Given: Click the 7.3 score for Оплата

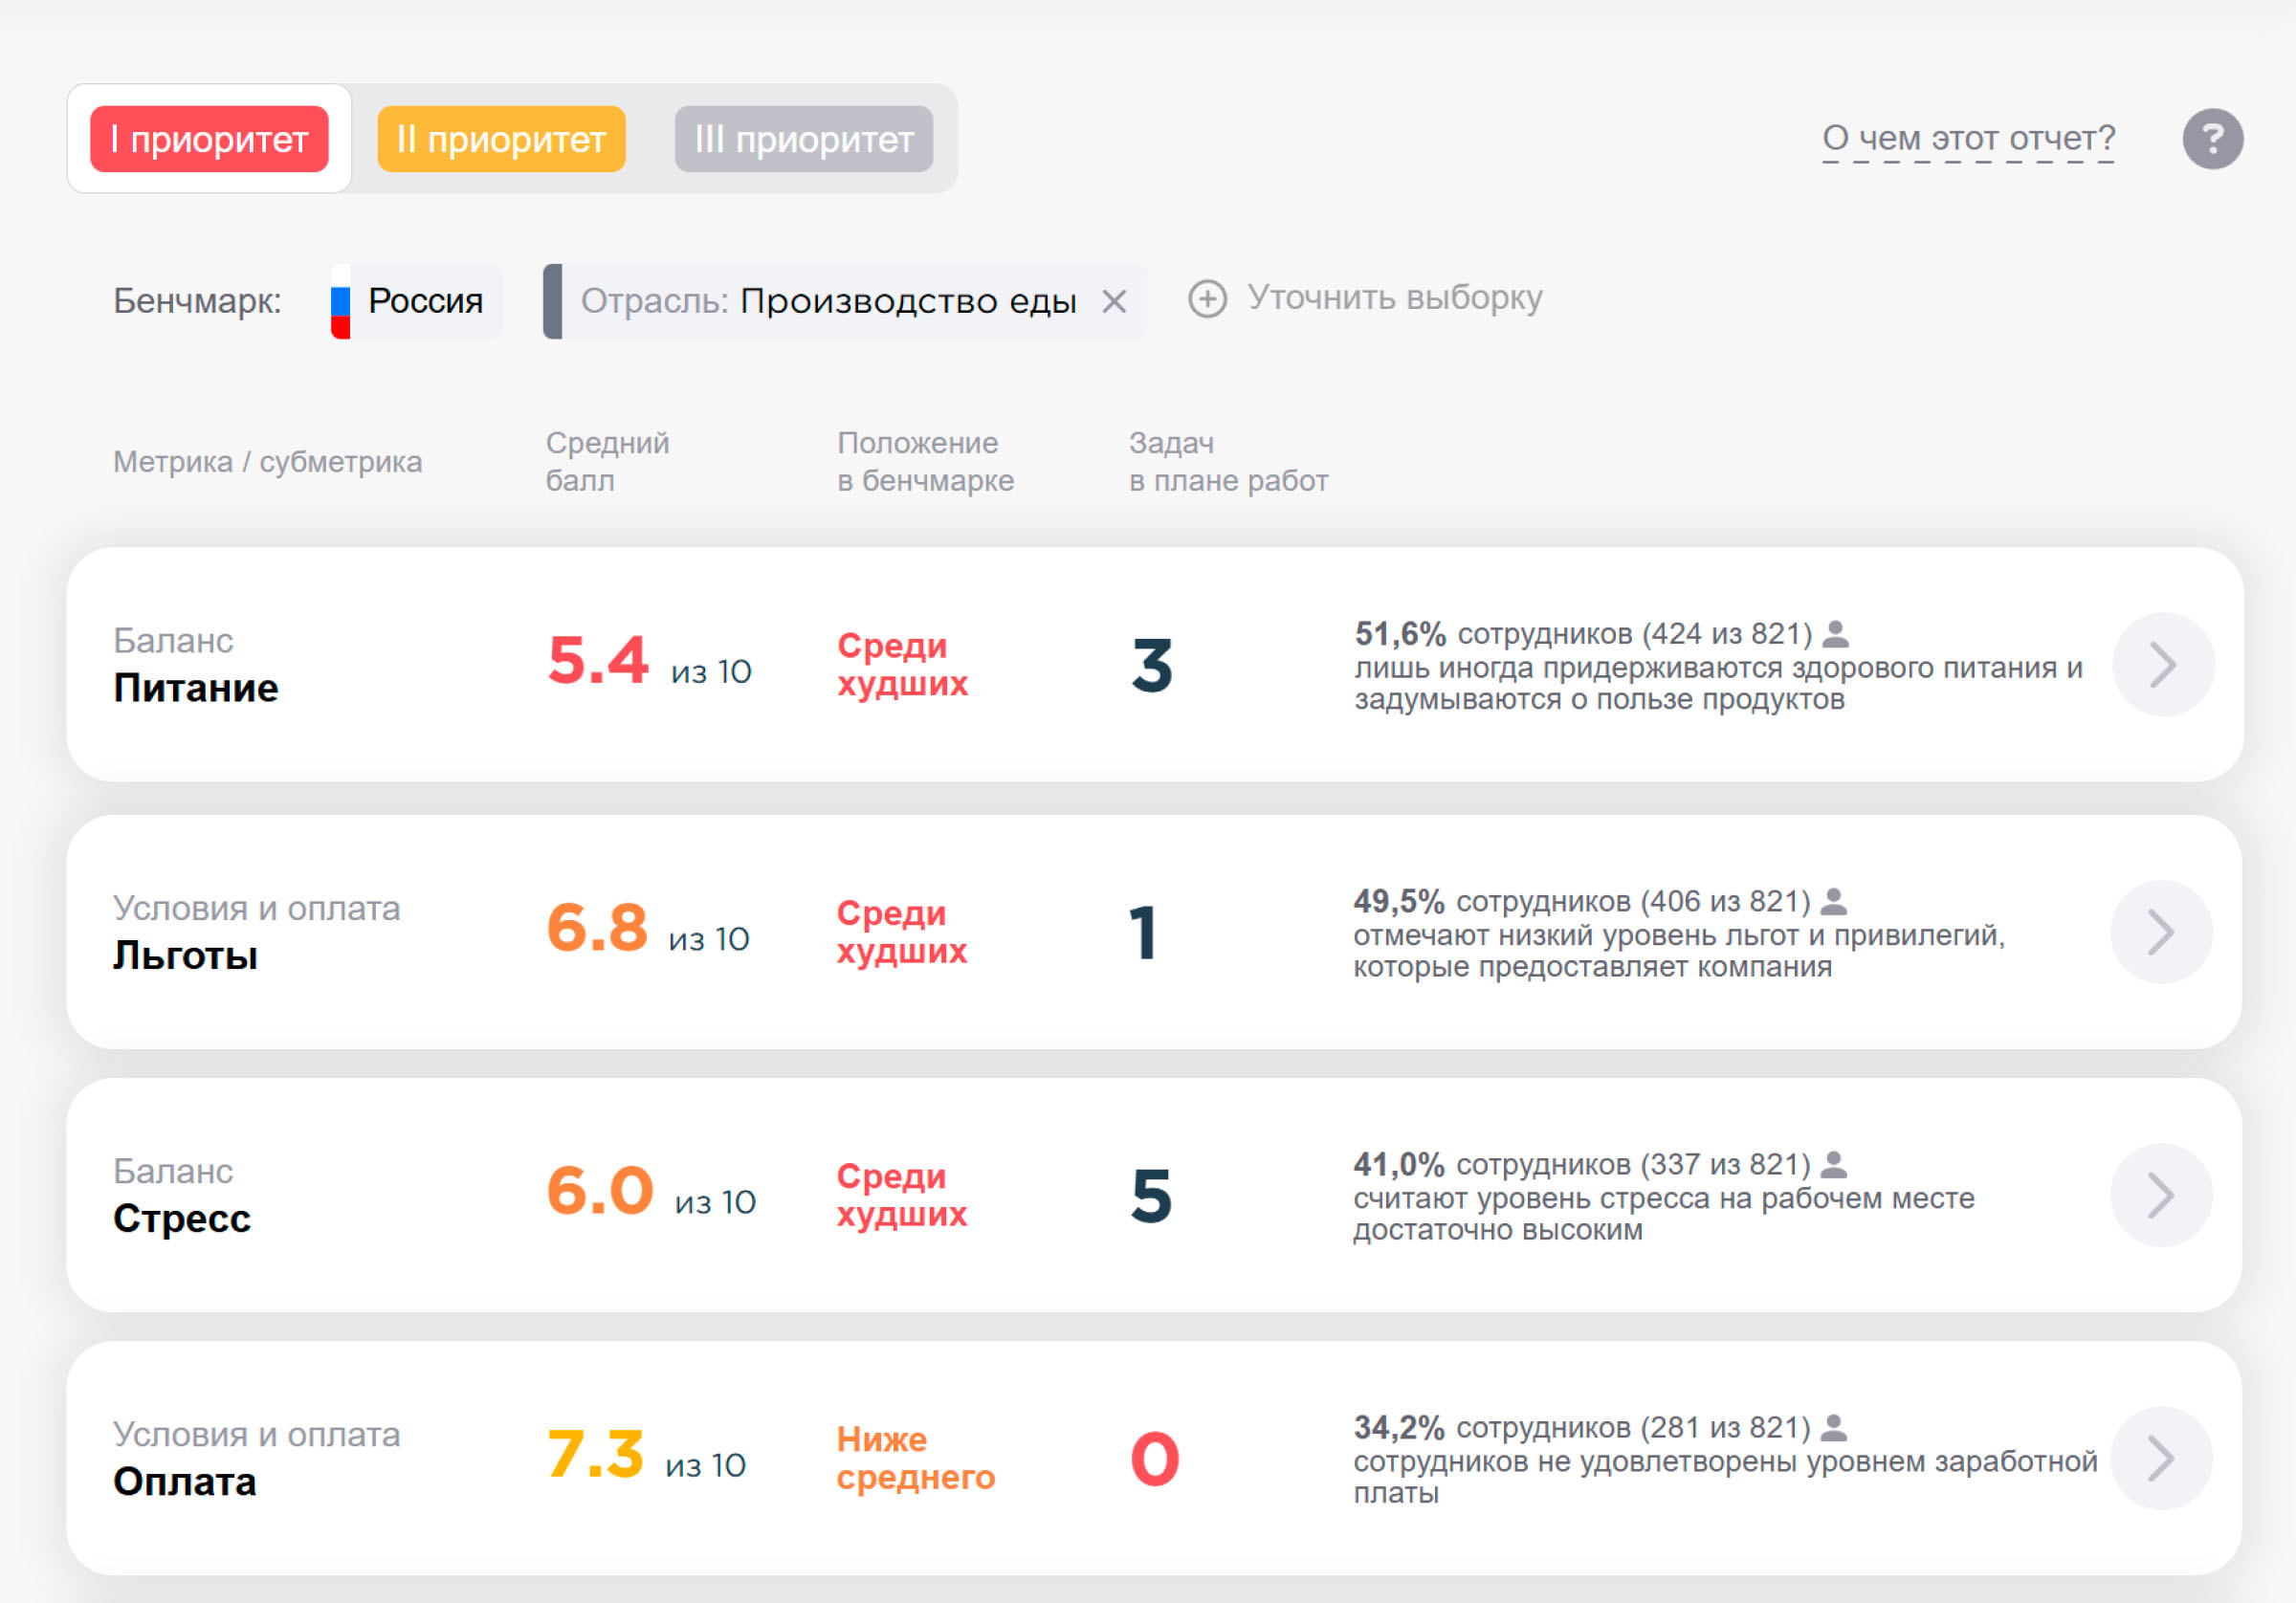Looking at the screenshot, I should click(596, 1453).
